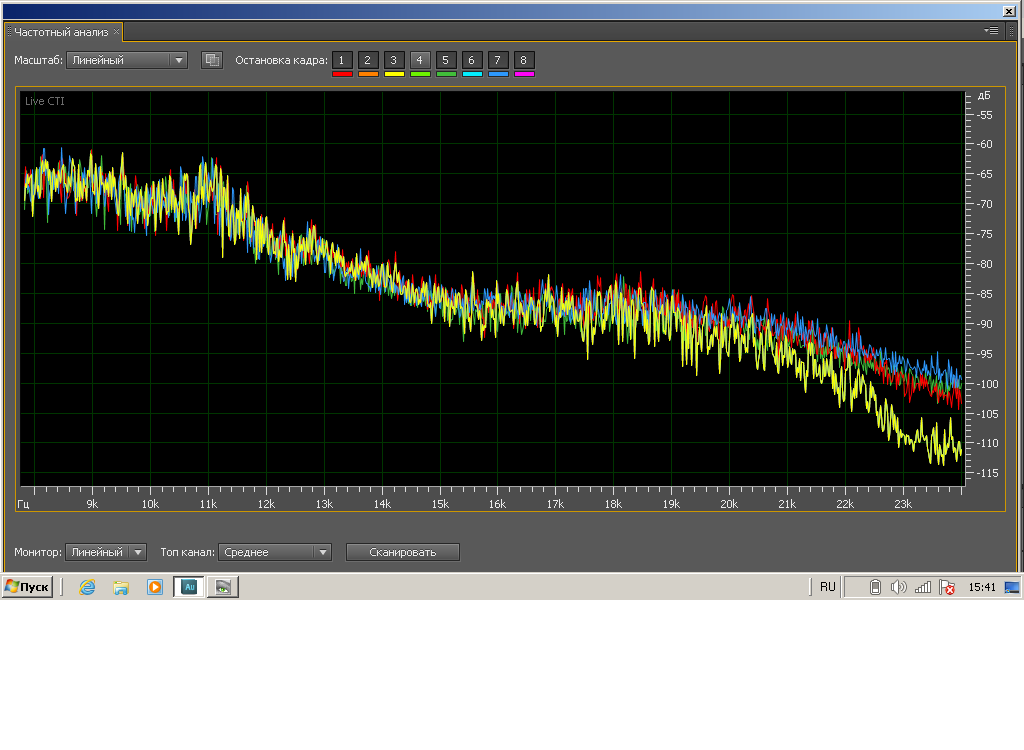Close the Частотный анализ tab
1024x750 pixels.
[116, 32]
